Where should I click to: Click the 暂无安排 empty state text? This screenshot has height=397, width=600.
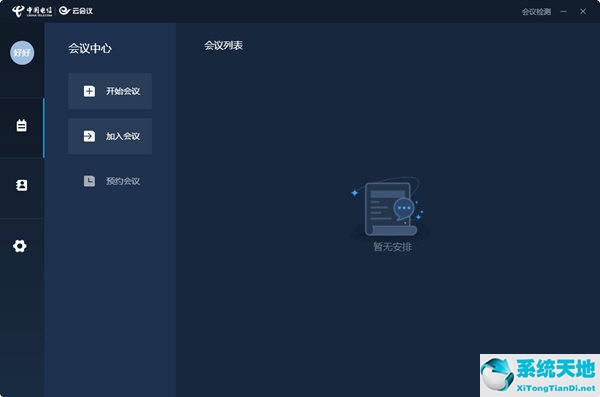click(392, 247)
